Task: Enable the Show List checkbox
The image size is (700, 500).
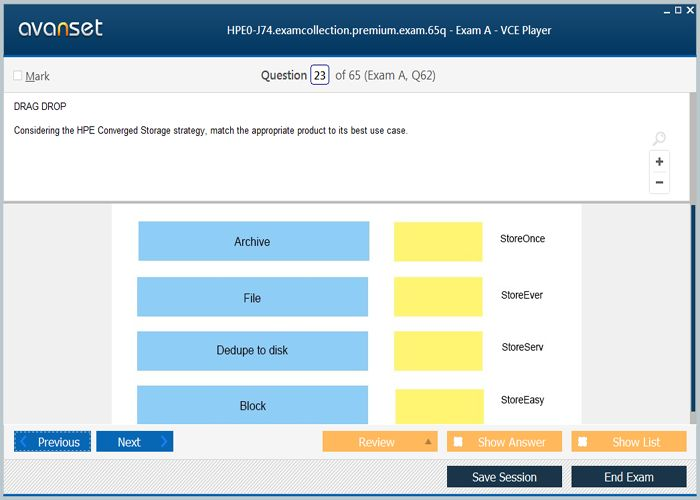Action: coord(583,442)
